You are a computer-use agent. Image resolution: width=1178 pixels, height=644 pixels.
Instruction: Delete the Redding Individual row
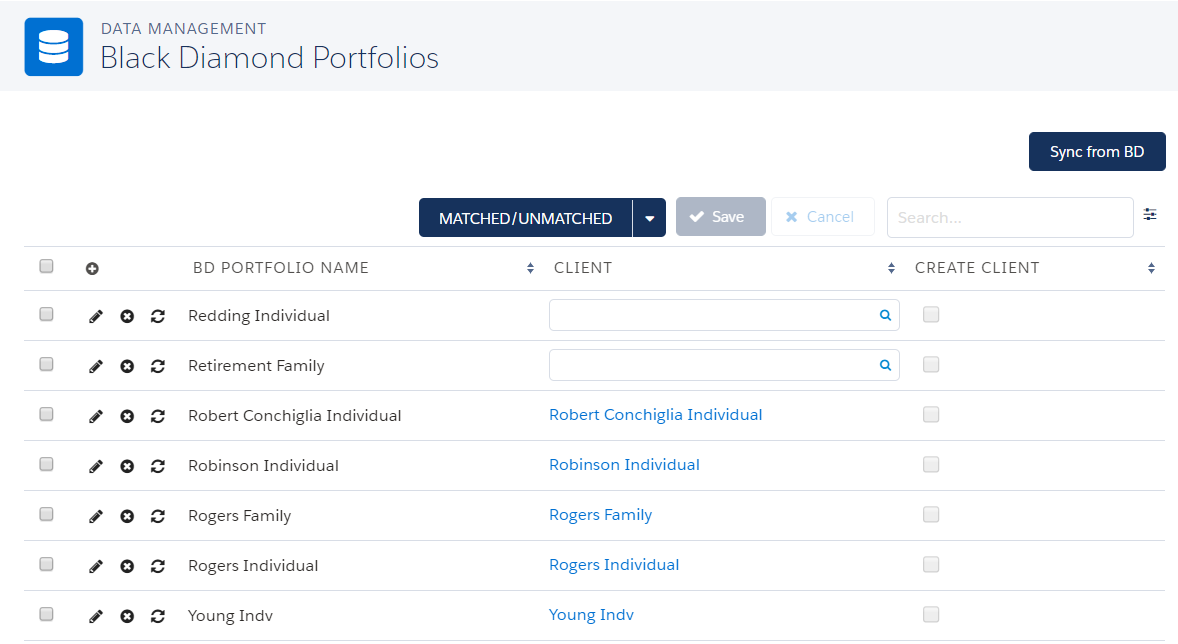pyautogui.click(x=127, y=316)
